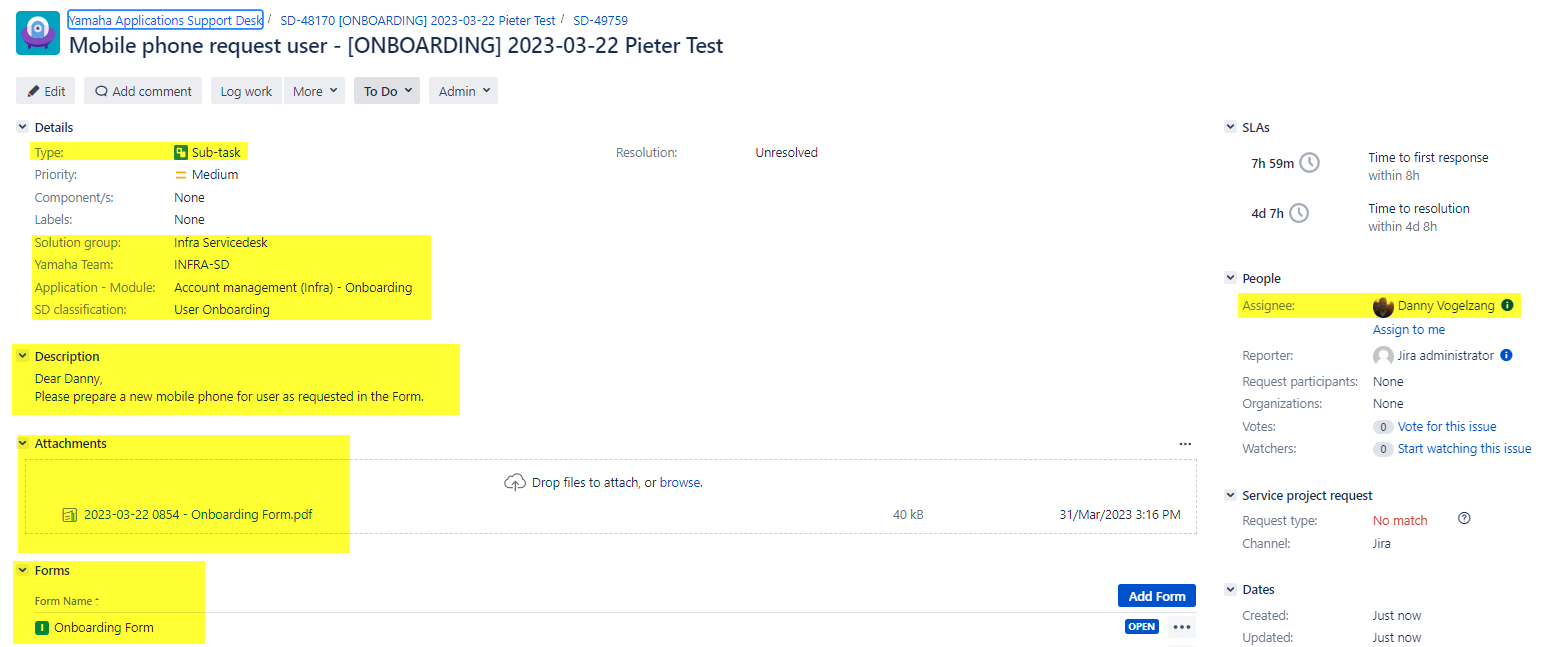Click the Watchers count badge

click(x=1383, y=449)
